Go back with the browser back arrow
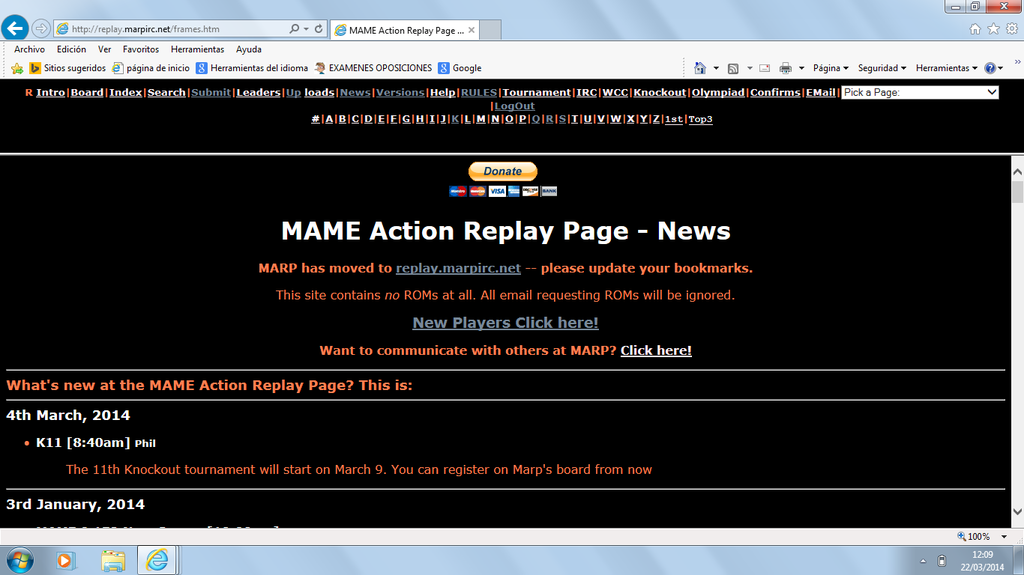The image size is (1024, 575). point(15,28)
